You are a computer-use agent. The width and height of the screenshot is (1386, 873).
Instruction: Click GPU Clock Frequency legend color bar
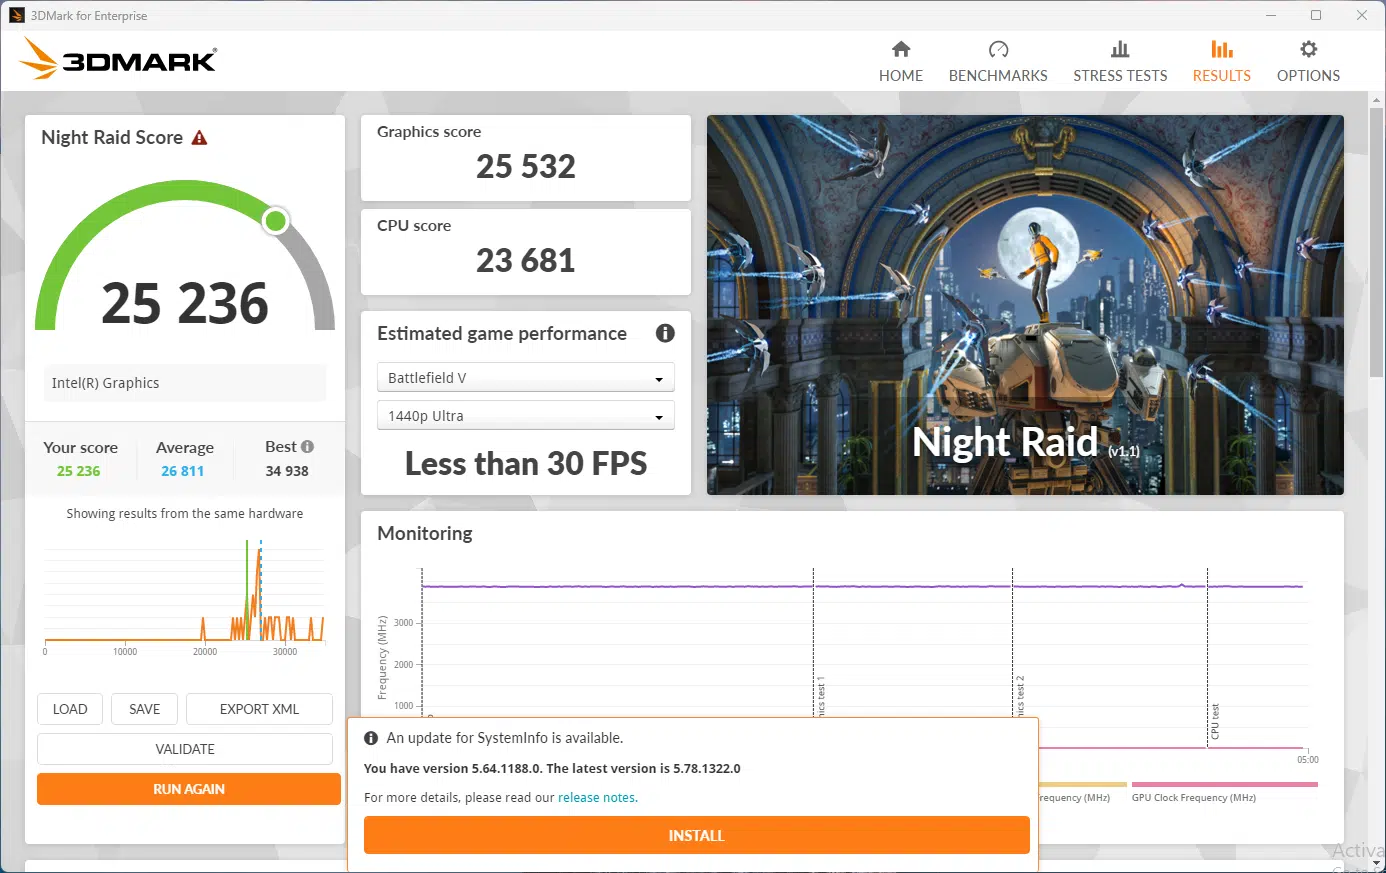pyautogui.click(x=1224, y=785)
